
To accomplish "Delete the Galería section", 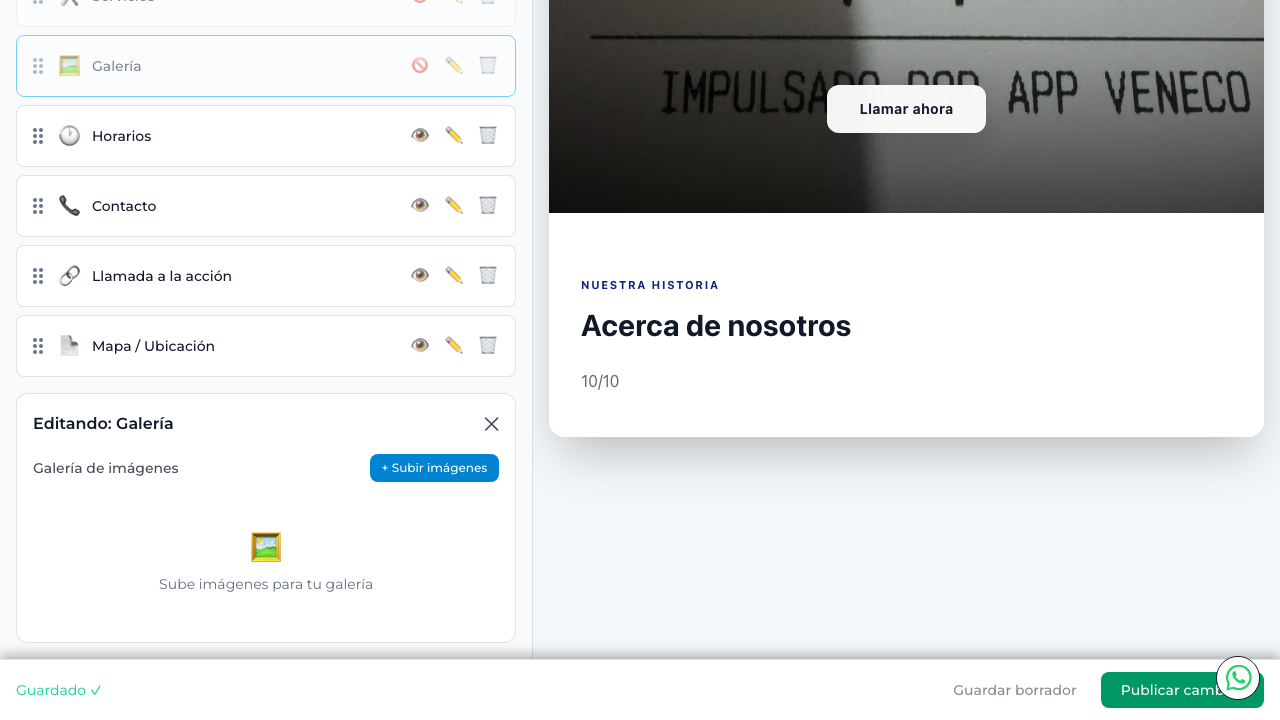I will pyautogui.click(x=488, y=65).
